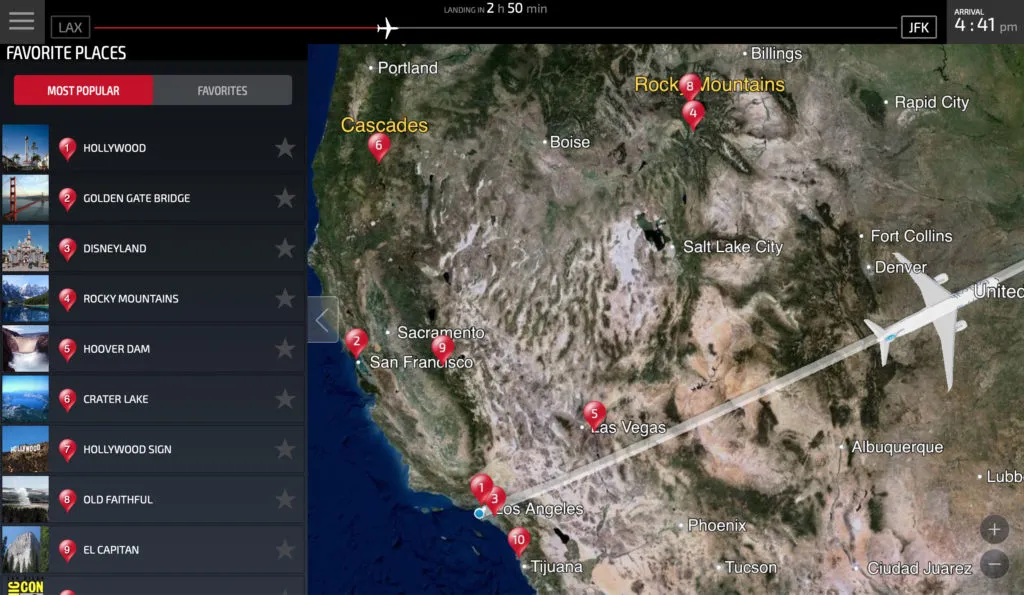The image size is (1024, 595).
Task: Select the Crater Lake pin near Cascades
Action: pos(379,147)
